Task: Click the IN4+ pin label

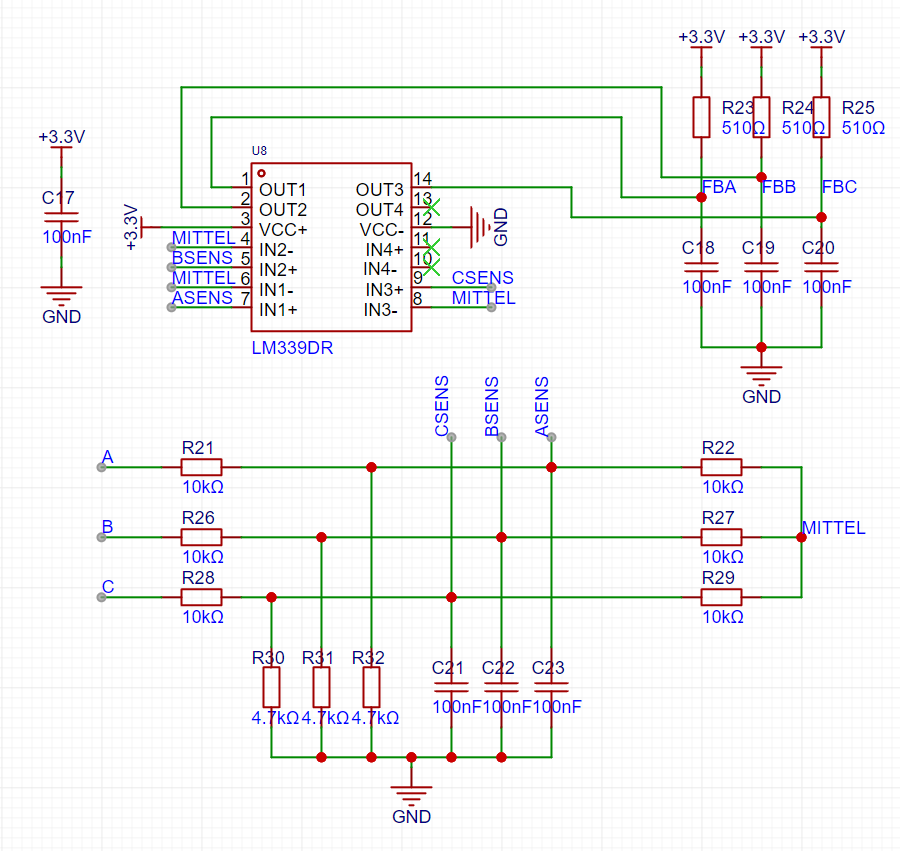Action: (385, 250)
